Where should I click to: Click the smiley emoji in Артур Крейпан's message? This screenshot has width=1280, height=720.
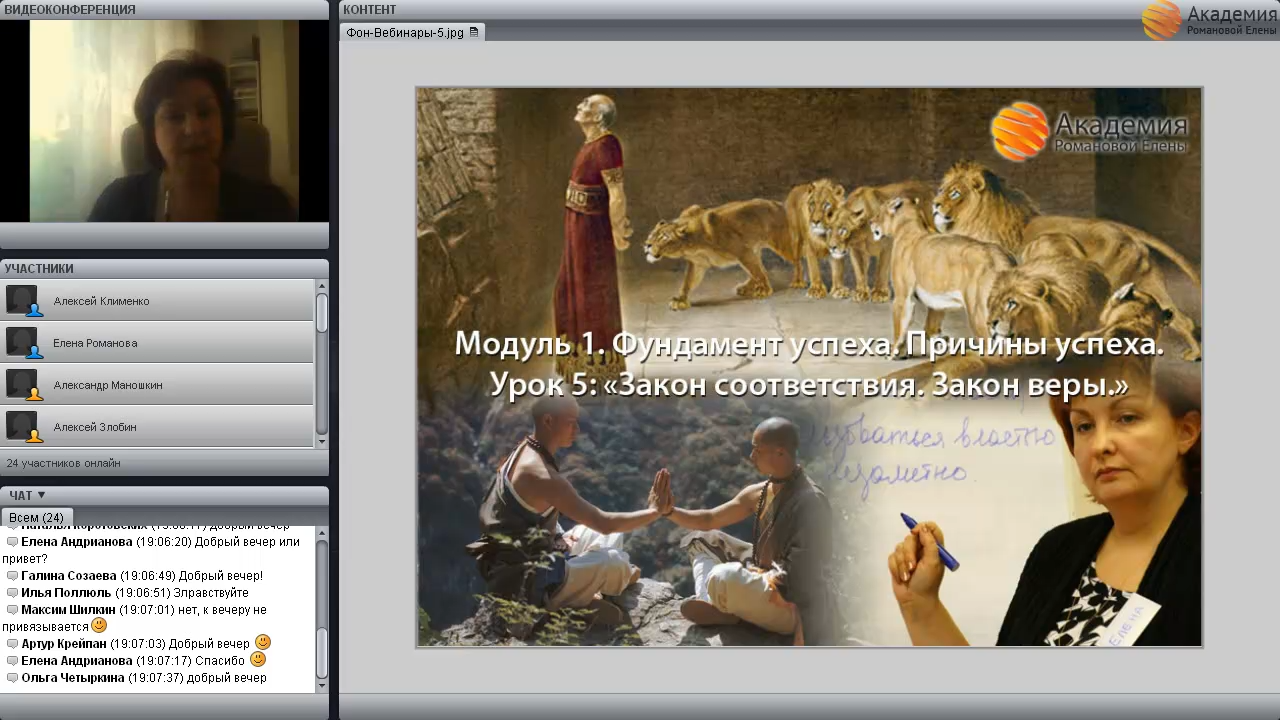pyautogui.click(x=263, y=642)
